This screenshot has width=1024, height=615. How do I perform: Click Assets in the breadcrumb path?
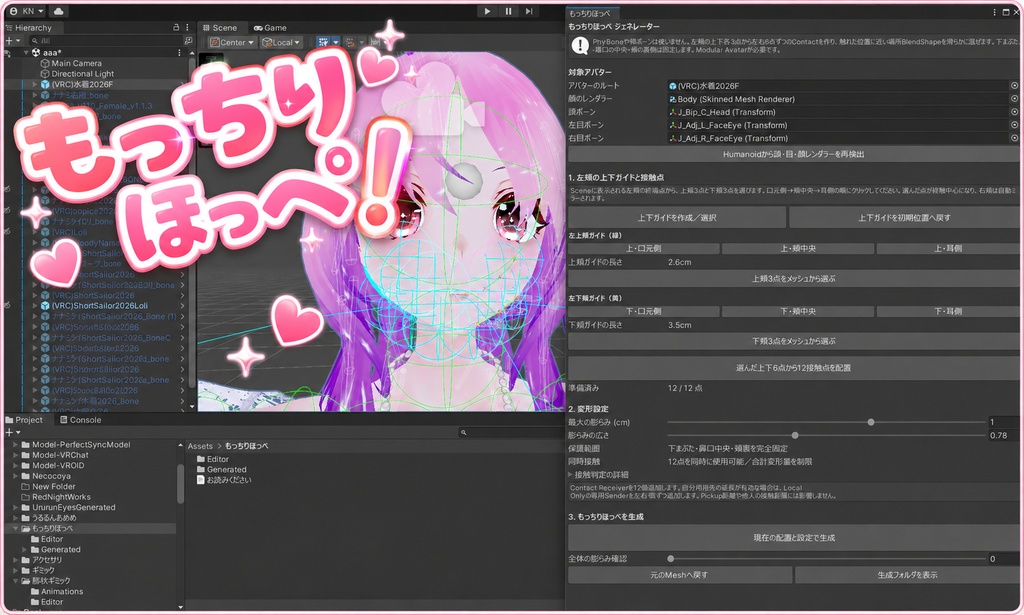pos(200,446)
